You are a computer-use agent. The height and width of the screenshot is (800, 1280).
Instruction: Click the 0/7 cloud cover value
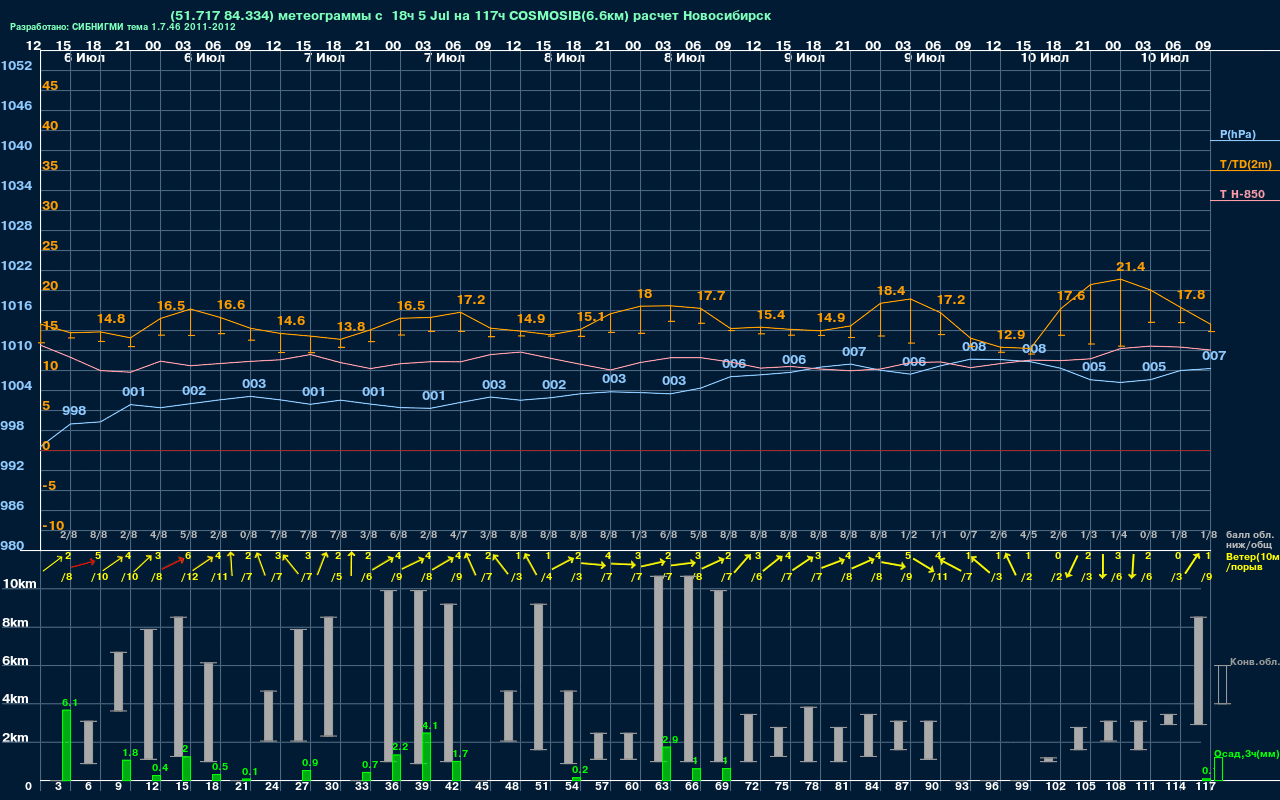(968, 536)
